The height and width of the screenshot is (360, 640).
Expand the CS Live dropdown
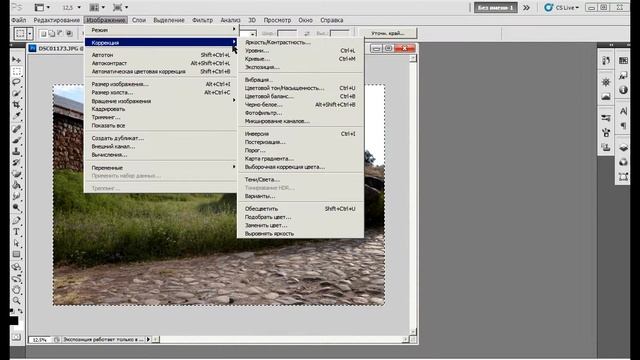562,7
